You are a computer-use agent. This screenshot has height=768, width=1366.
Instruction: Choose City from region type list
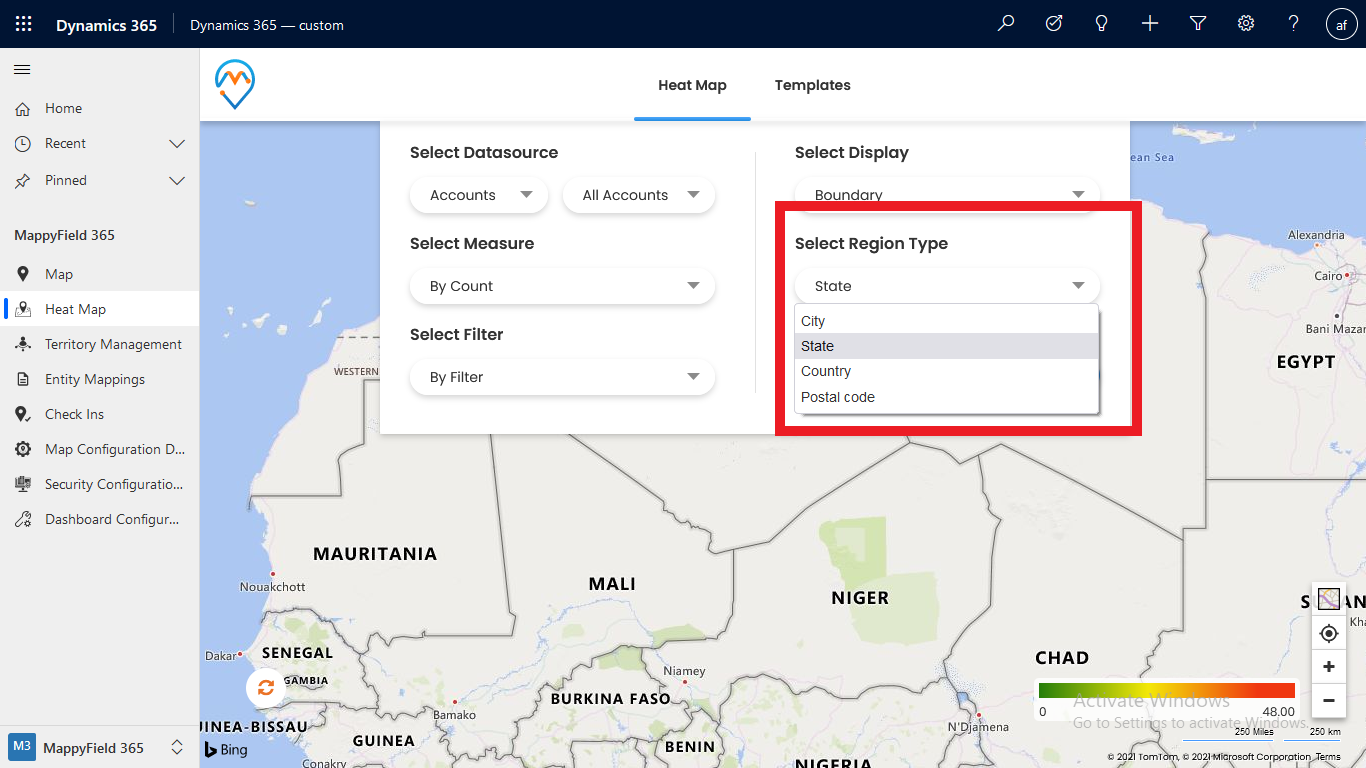(947, 321)
